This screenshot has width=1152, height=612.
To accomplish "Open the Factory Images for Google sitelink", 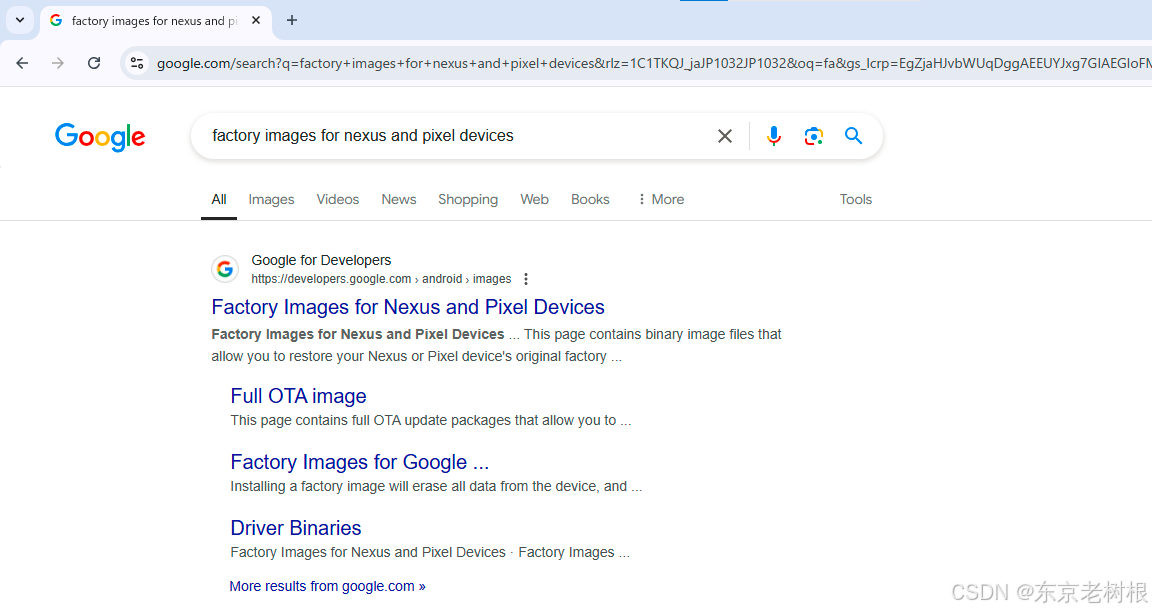I will tap(360, 462).
